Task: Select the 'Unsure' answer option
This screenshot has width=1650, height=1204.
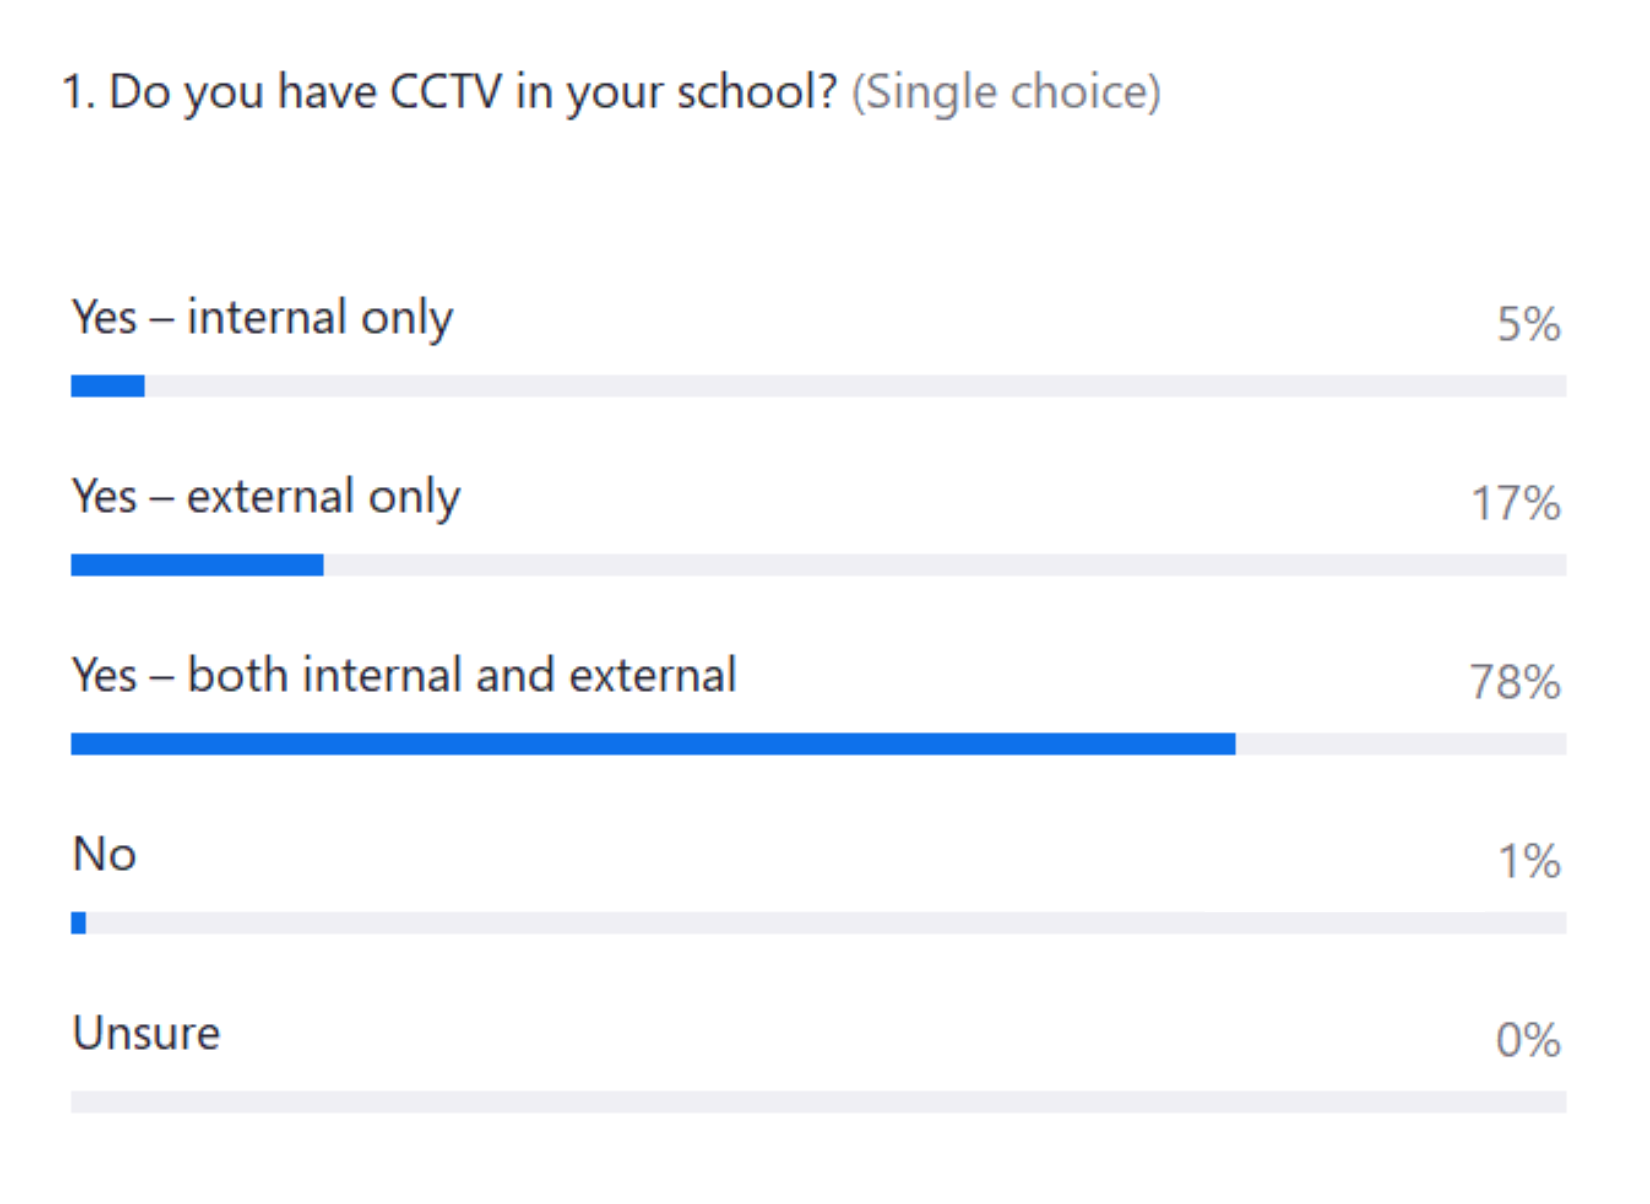Action: pos(146,1034)
